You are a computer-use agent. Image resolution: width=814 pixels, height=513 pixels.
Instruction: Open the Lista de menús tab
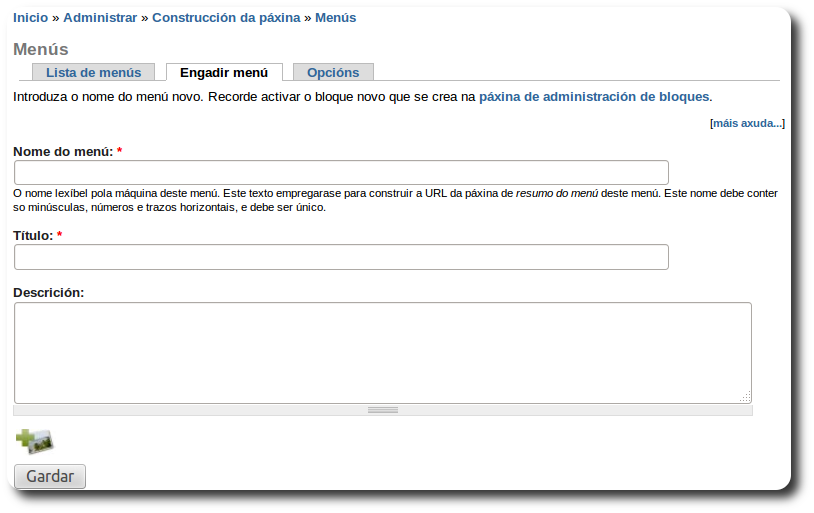click(x=94, y=73)
